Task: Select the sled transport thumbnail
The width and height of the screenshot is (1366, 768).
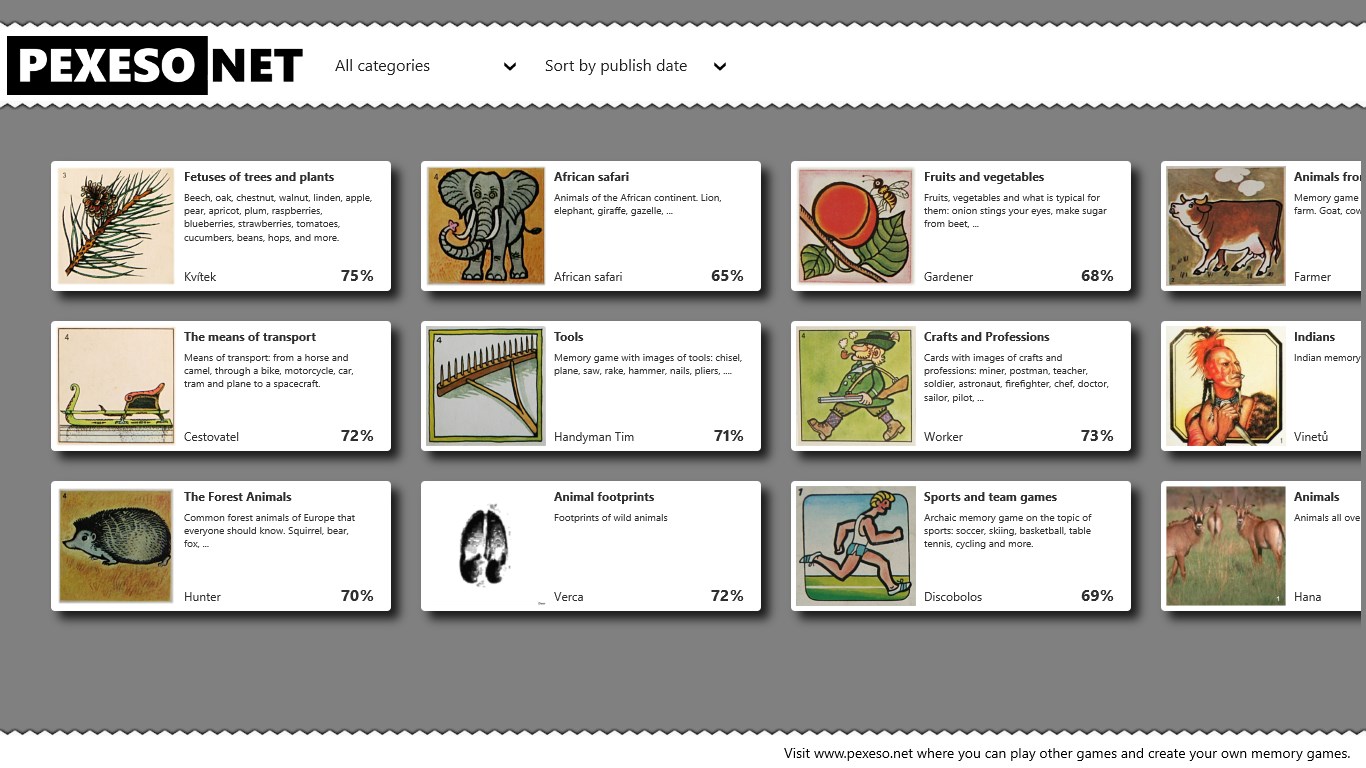Action: click(x=116, y=386)
